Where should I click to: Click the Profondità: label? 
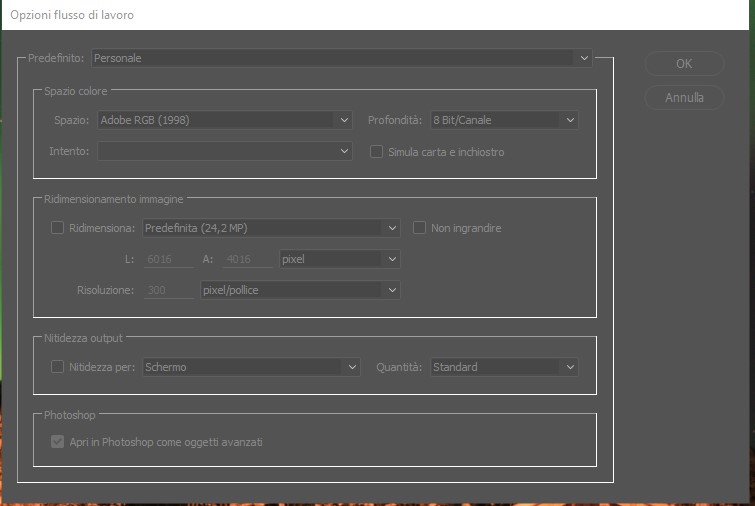tap(395, 120)
